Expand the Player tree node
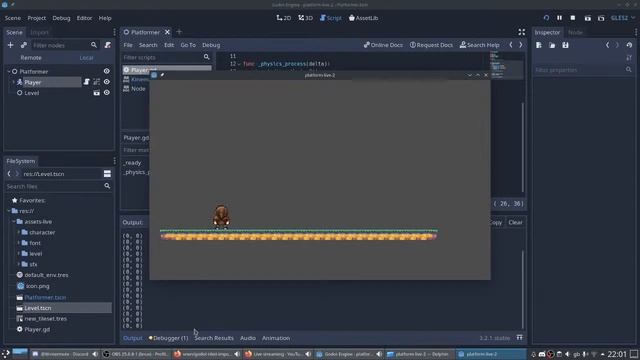Image resolution: width=640 pixels, height=360 pixels. [x=13, y=82]
